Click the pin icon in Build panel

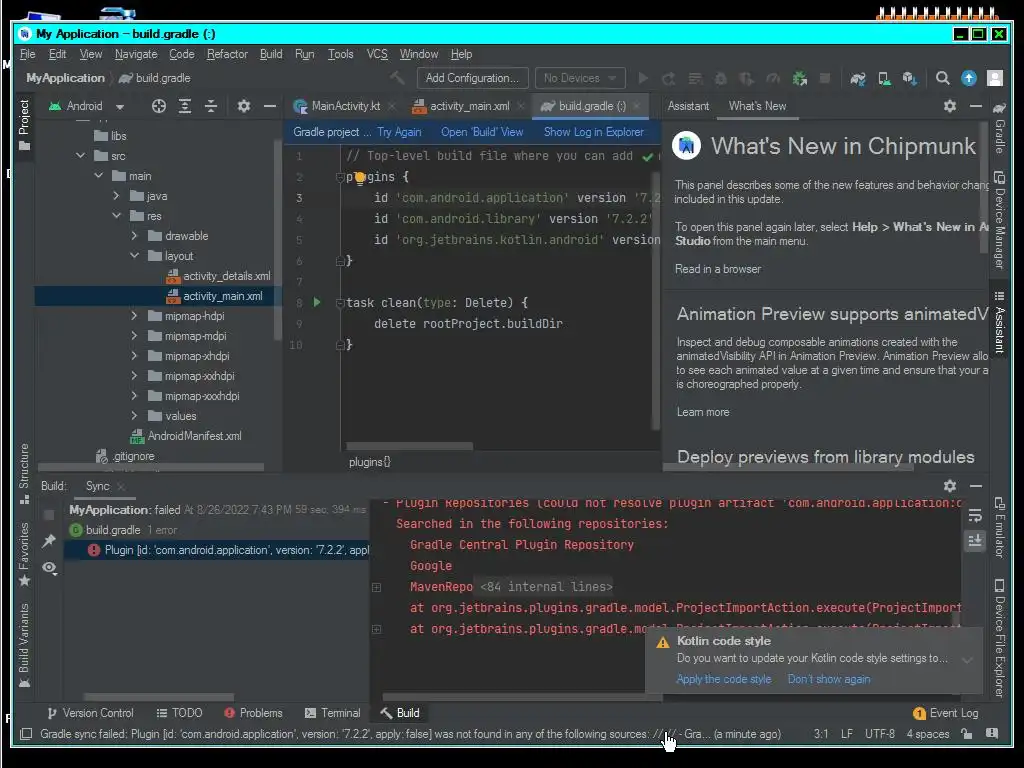49,541
